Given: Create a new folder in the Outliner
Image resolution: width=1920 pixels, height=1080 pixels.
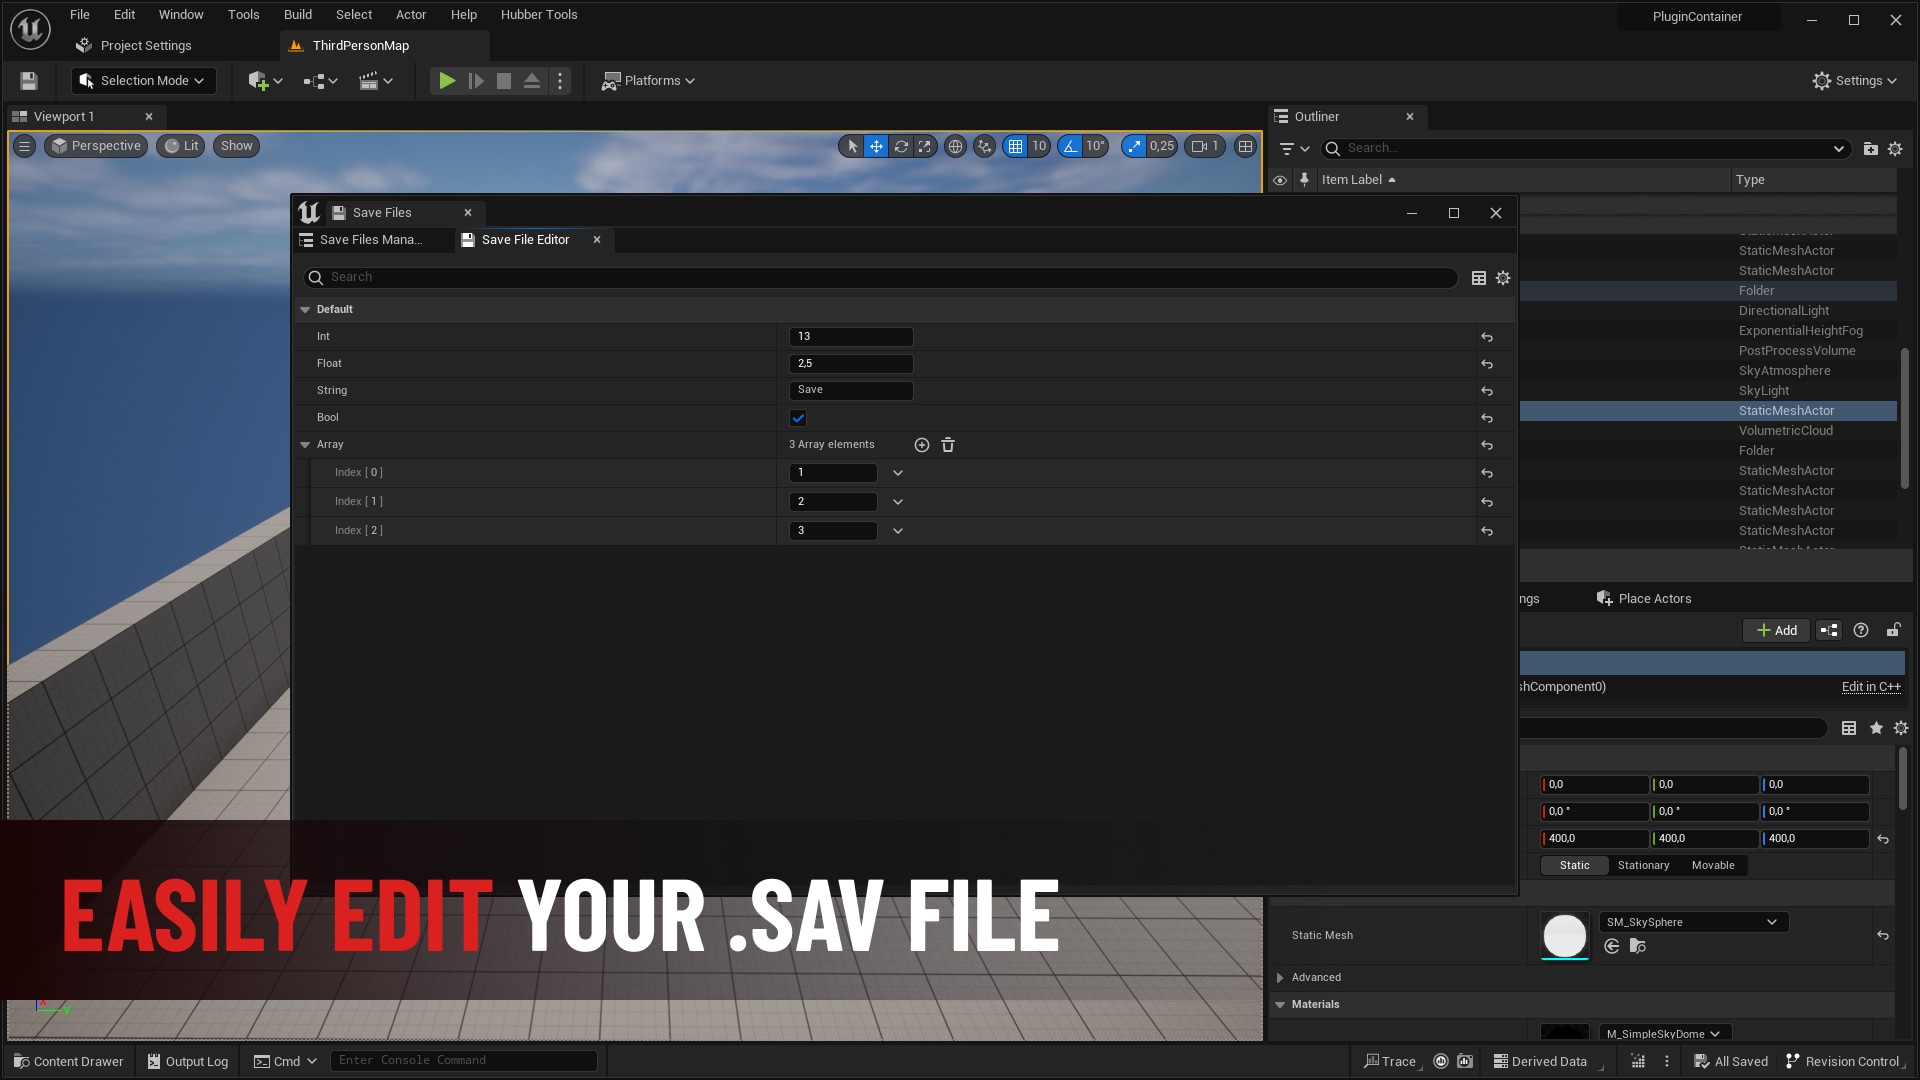Looking at the screenshot, I should [x=1870, y=148].
